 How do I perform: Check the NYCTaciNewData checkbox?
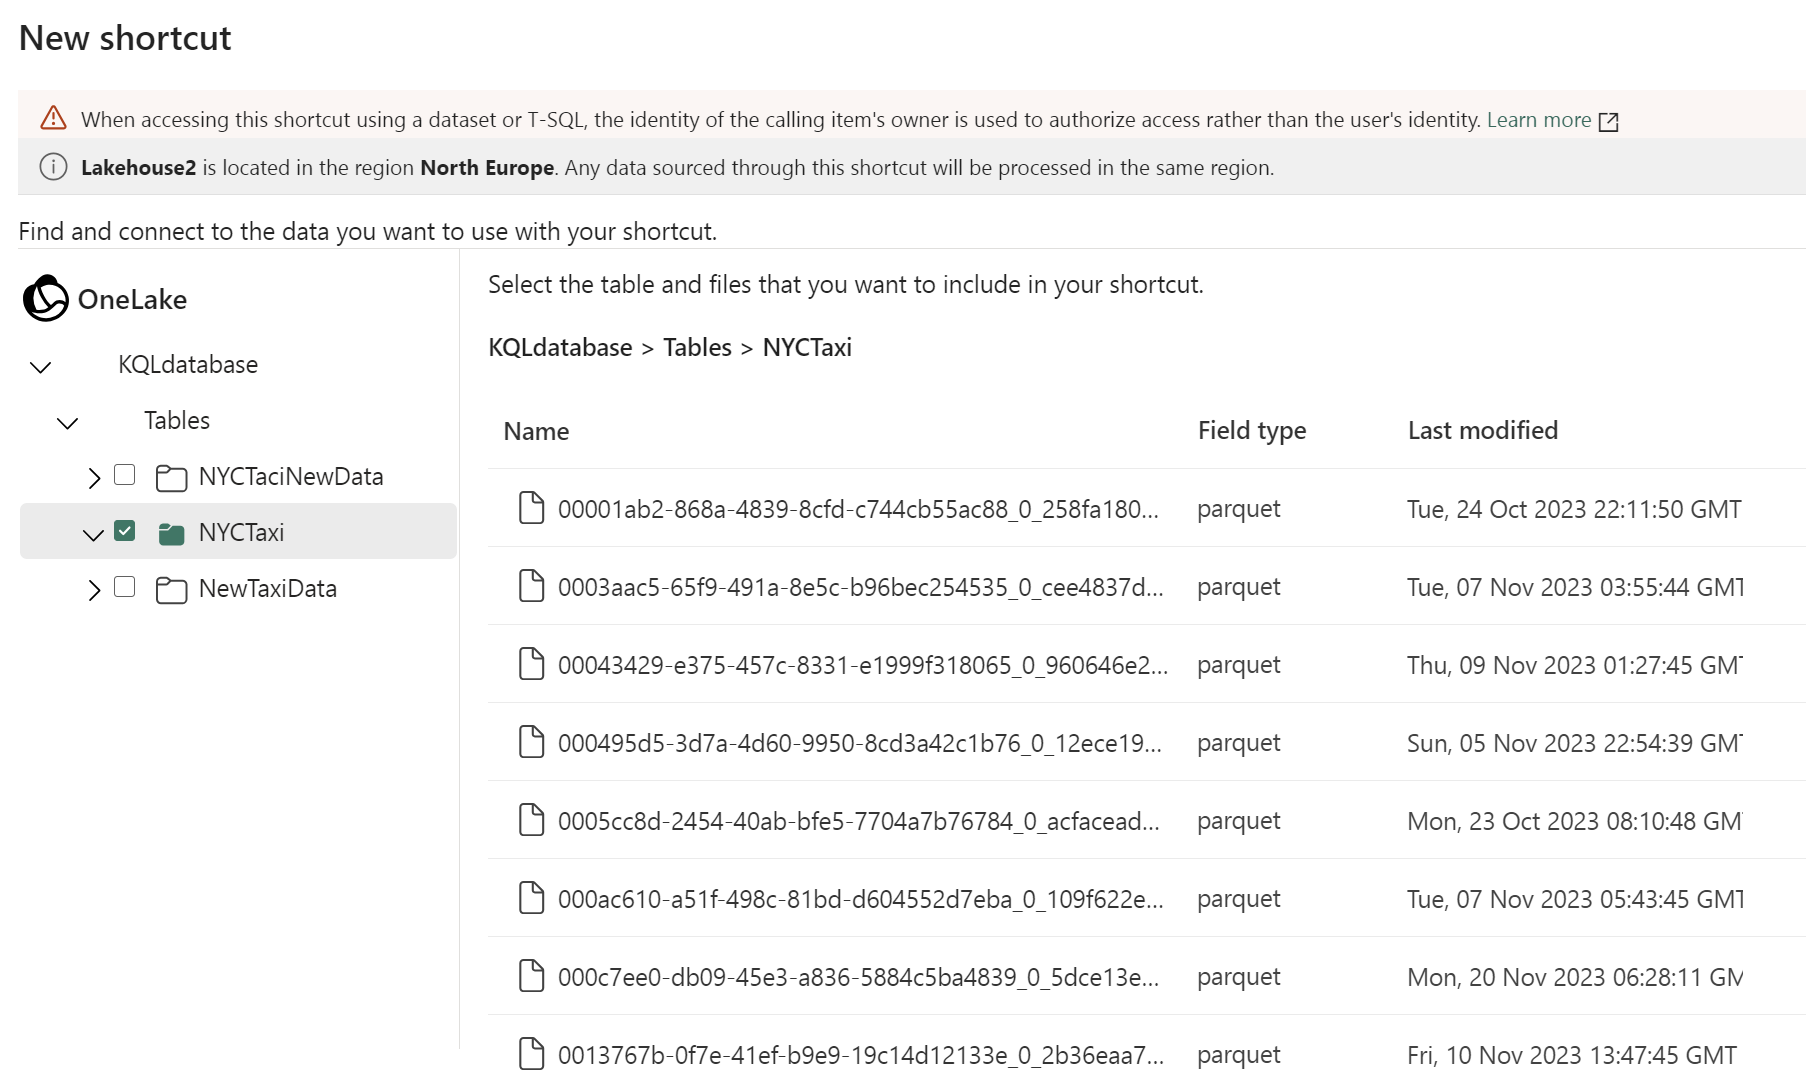click(125, 475)
